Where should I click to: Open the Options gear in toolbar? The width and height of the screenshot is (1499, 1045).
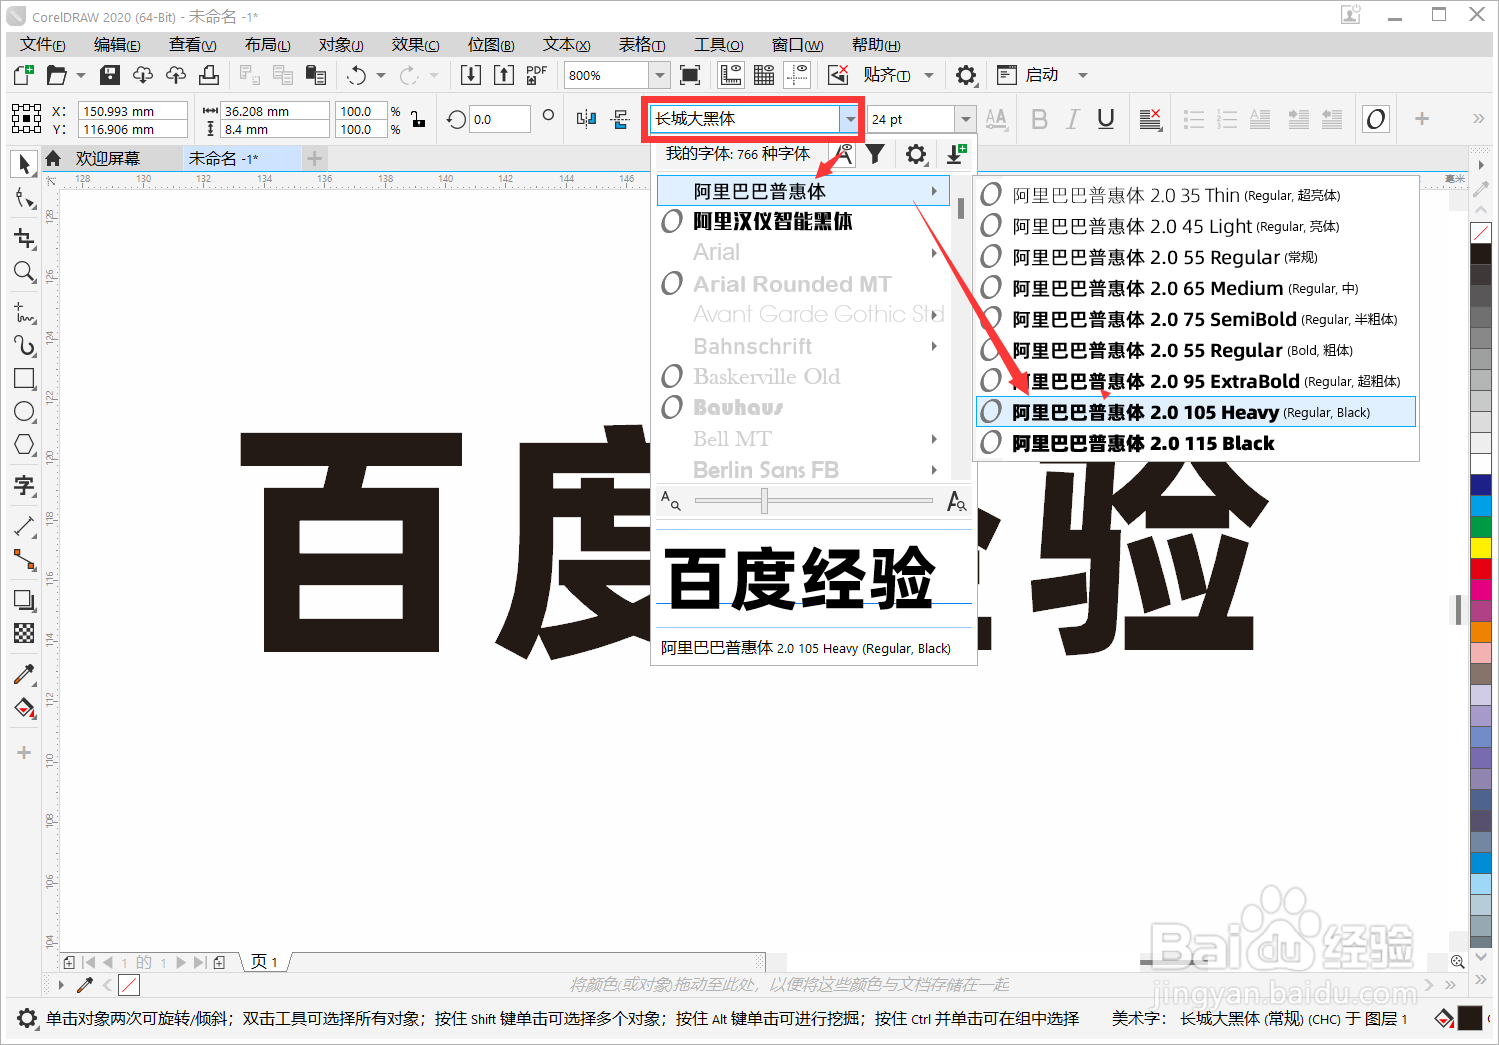coord(966,75)
